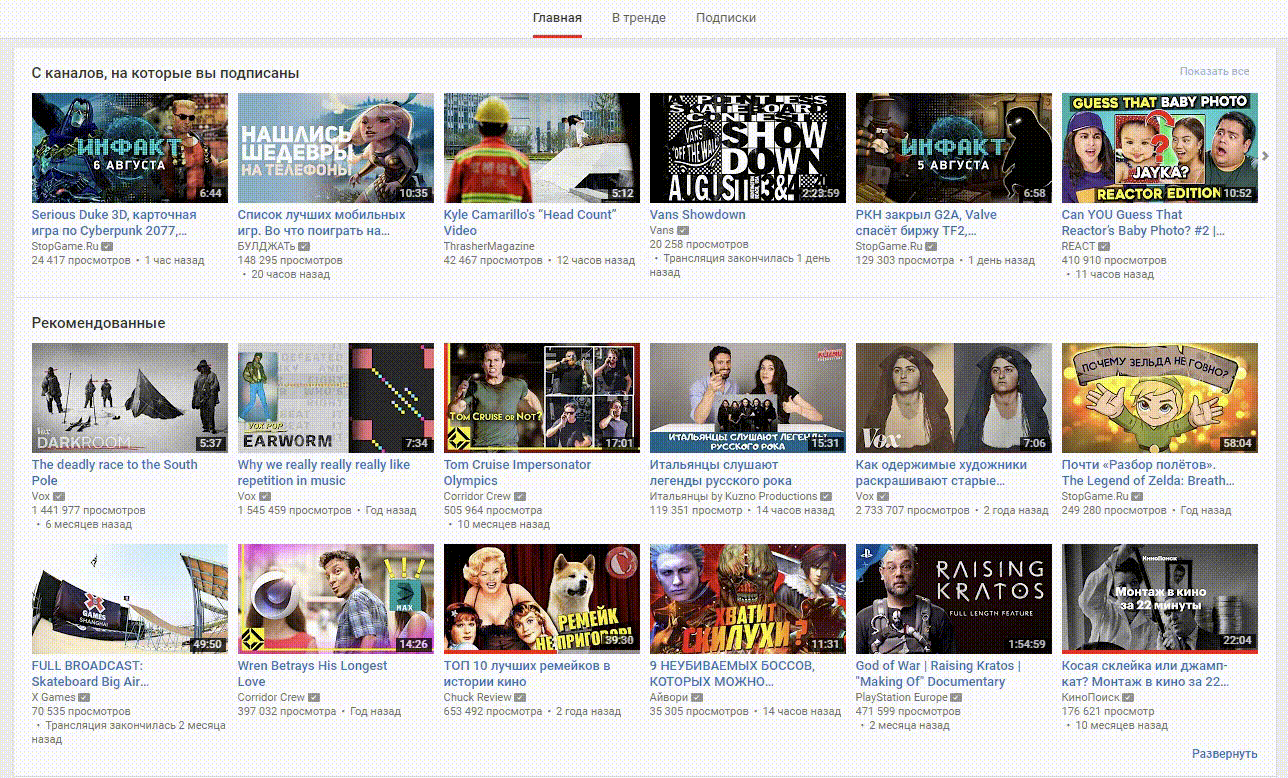Switch to the Главная tab
The height and width of the screenshot is (778, 1288).
[x=557, y=18]
